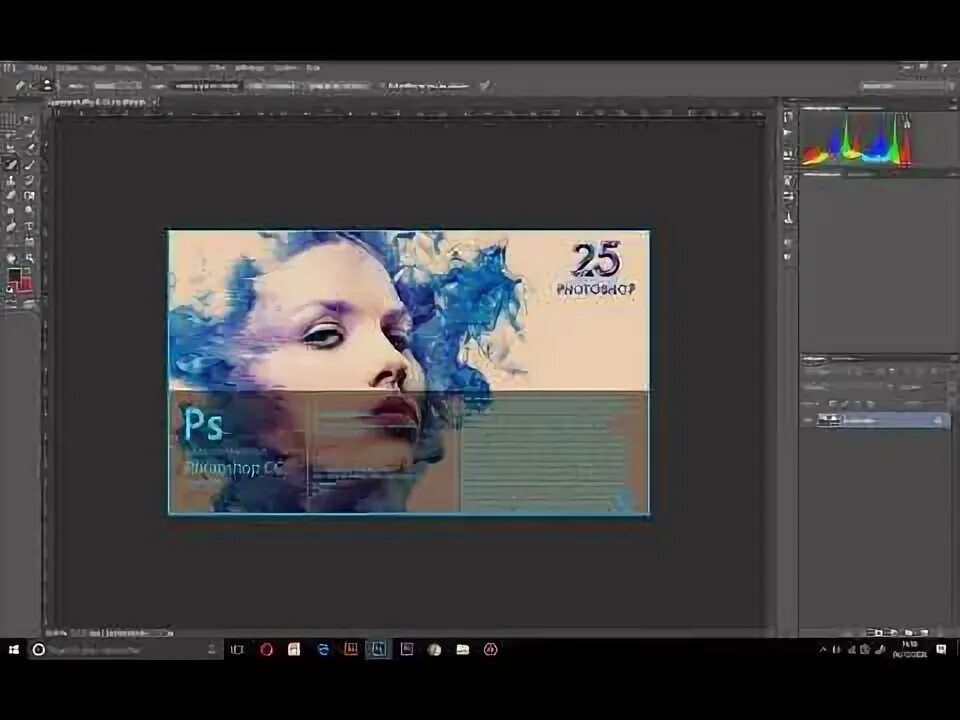
Task: Click the histogram cached data warning icon
Action: [907, 122]
